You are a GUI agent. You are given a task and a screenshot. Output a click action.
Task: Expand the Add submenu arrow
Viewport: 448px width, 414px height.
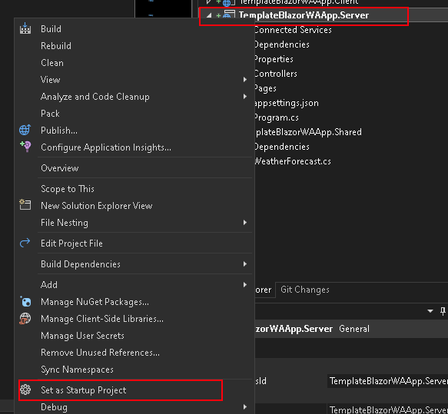point(245,285)
